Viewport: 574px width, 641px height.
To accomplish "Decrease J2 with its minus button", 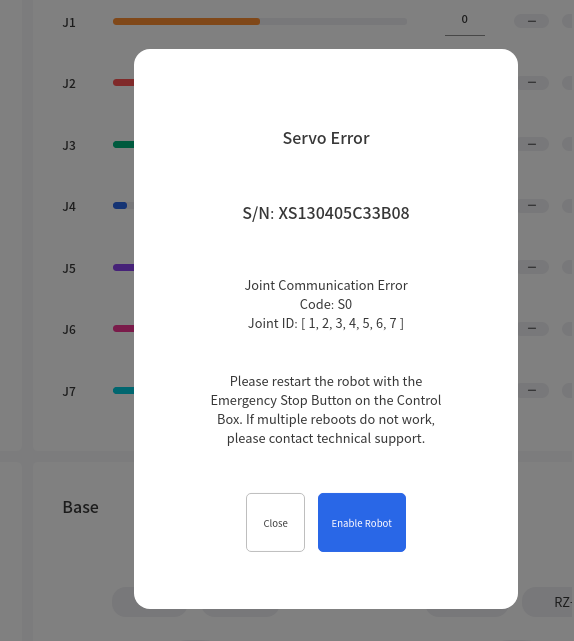I will pos(533,83).
